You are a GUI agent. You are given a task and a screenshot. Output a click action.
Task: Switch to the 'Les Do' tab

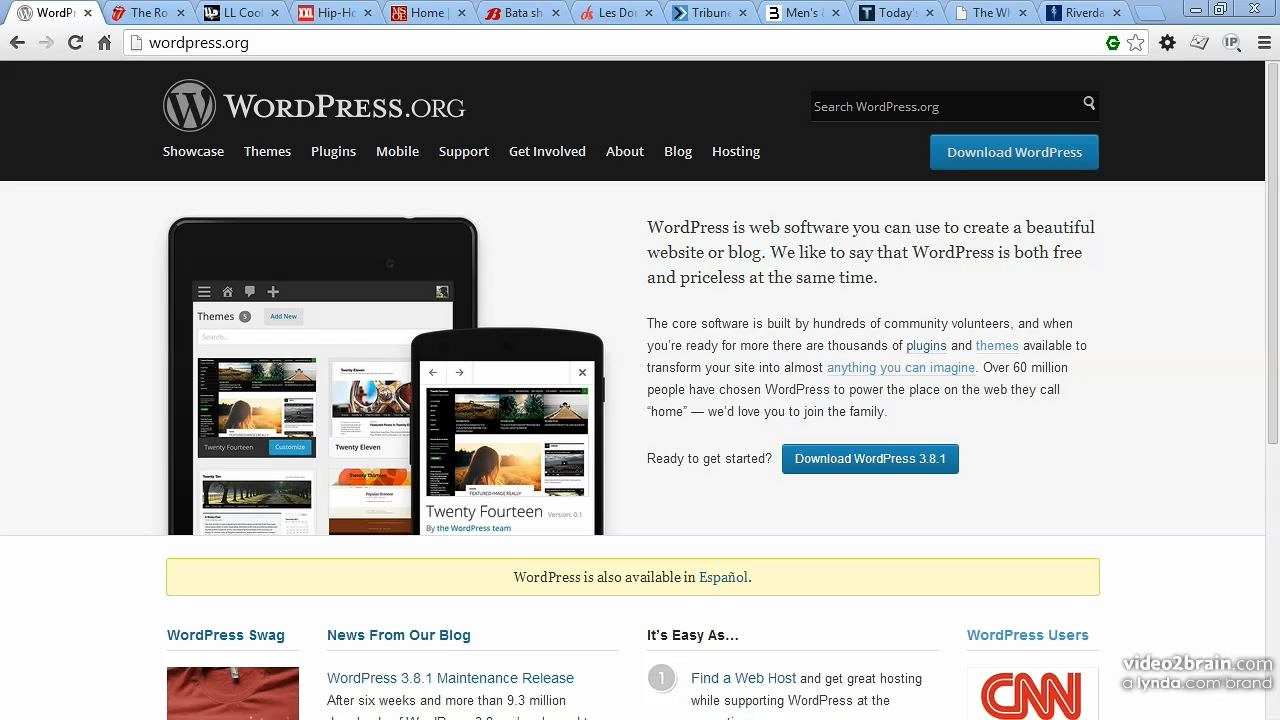coord(617,13)
